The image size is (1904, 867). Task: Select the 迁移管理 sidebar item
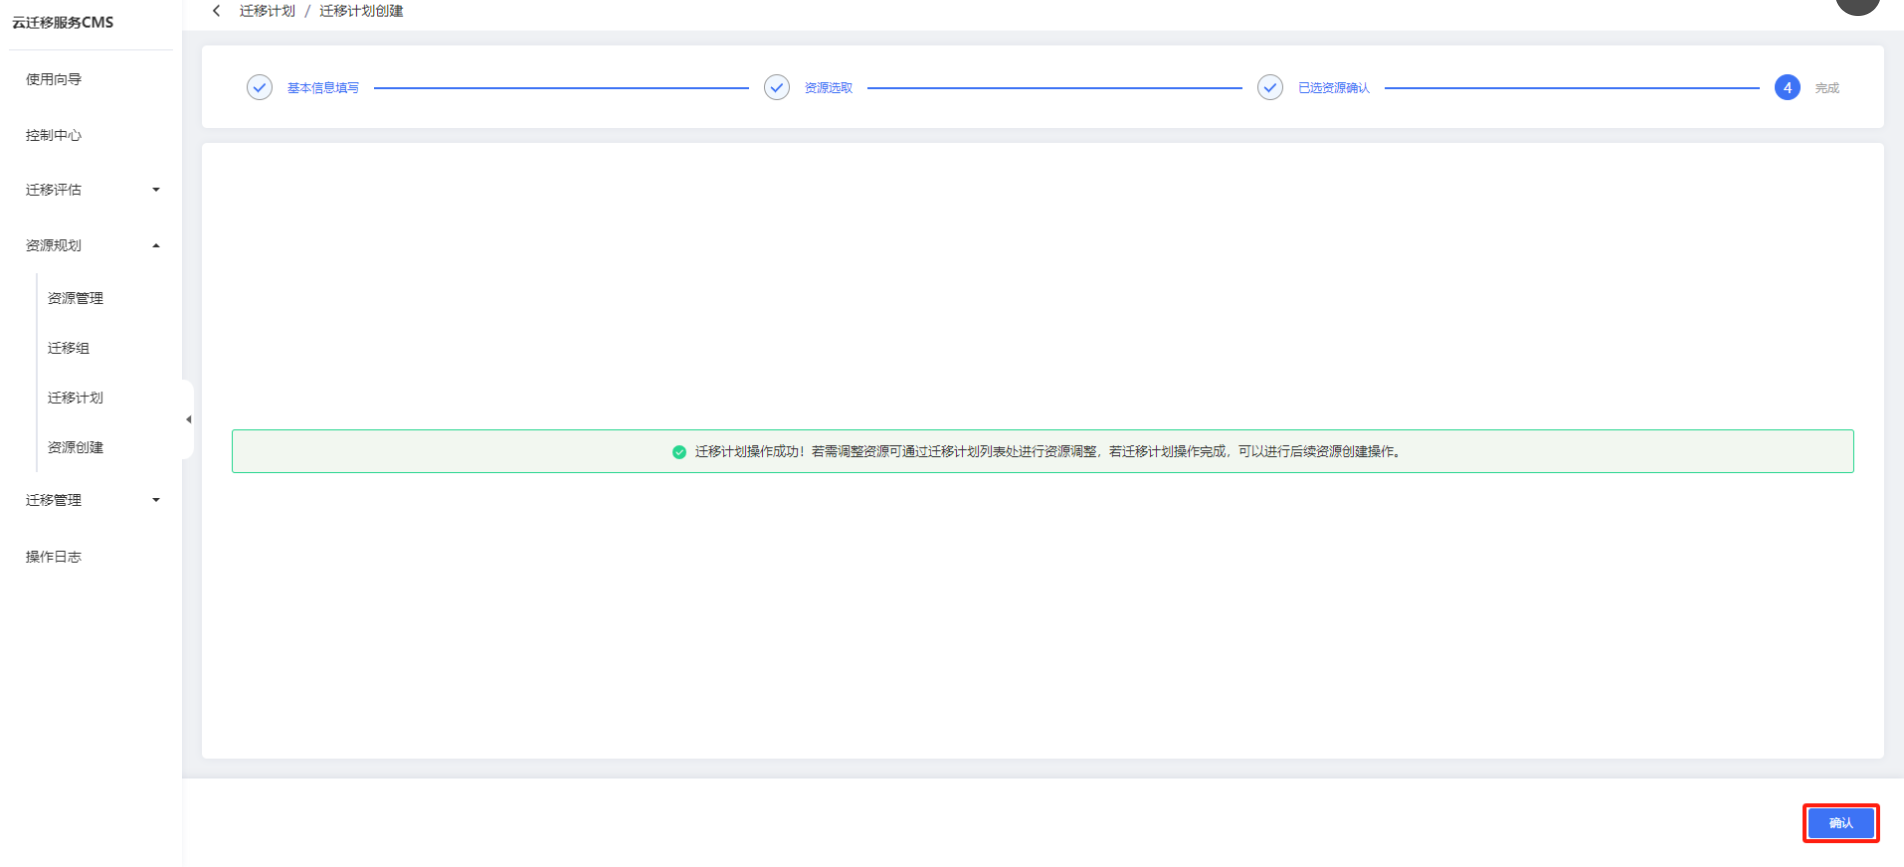pos(54,500)
